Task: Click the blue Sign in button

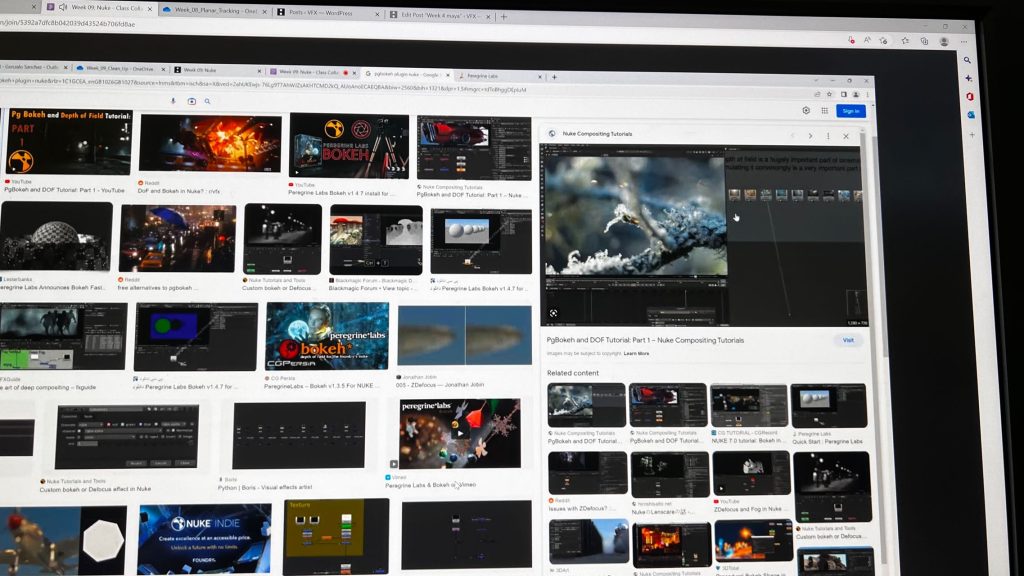Action: pyautogui.click(x=850, y=111)
